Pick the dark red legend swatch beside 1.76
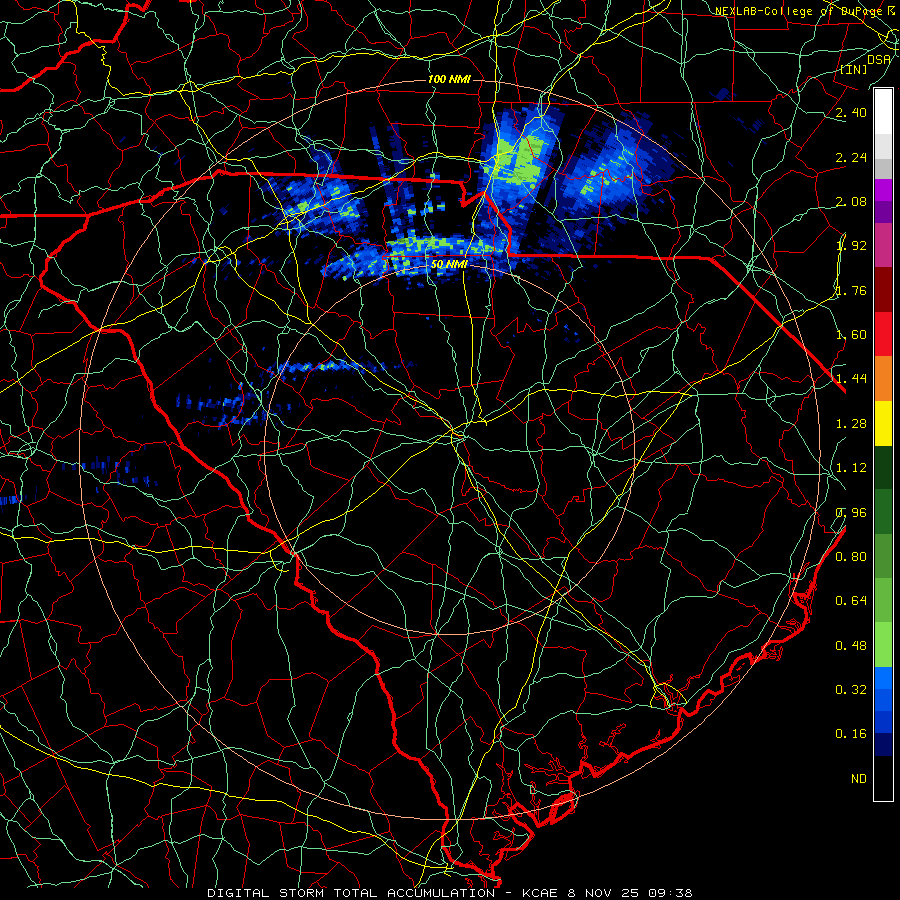Screen dimensions: 900x900 [x=883, y=290]
